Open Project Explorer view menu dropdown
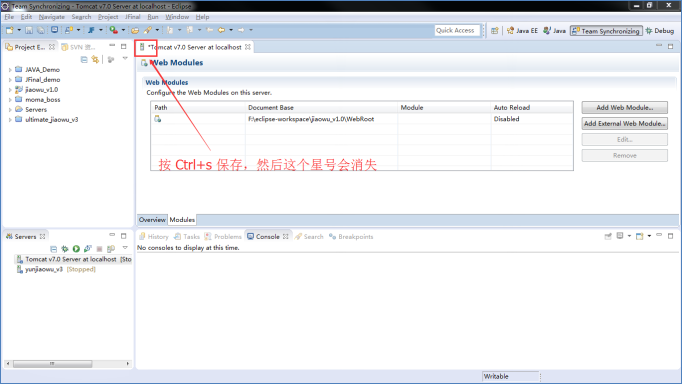 coord(125,58)
